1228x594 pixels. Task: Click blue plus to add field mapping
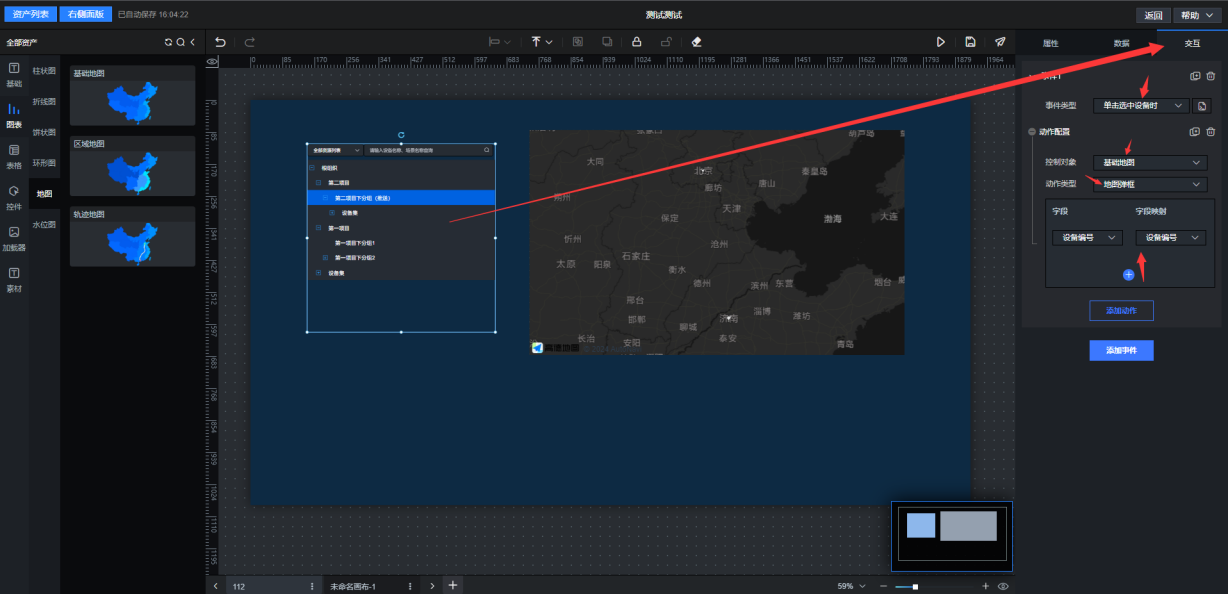tap(1128, 274)
